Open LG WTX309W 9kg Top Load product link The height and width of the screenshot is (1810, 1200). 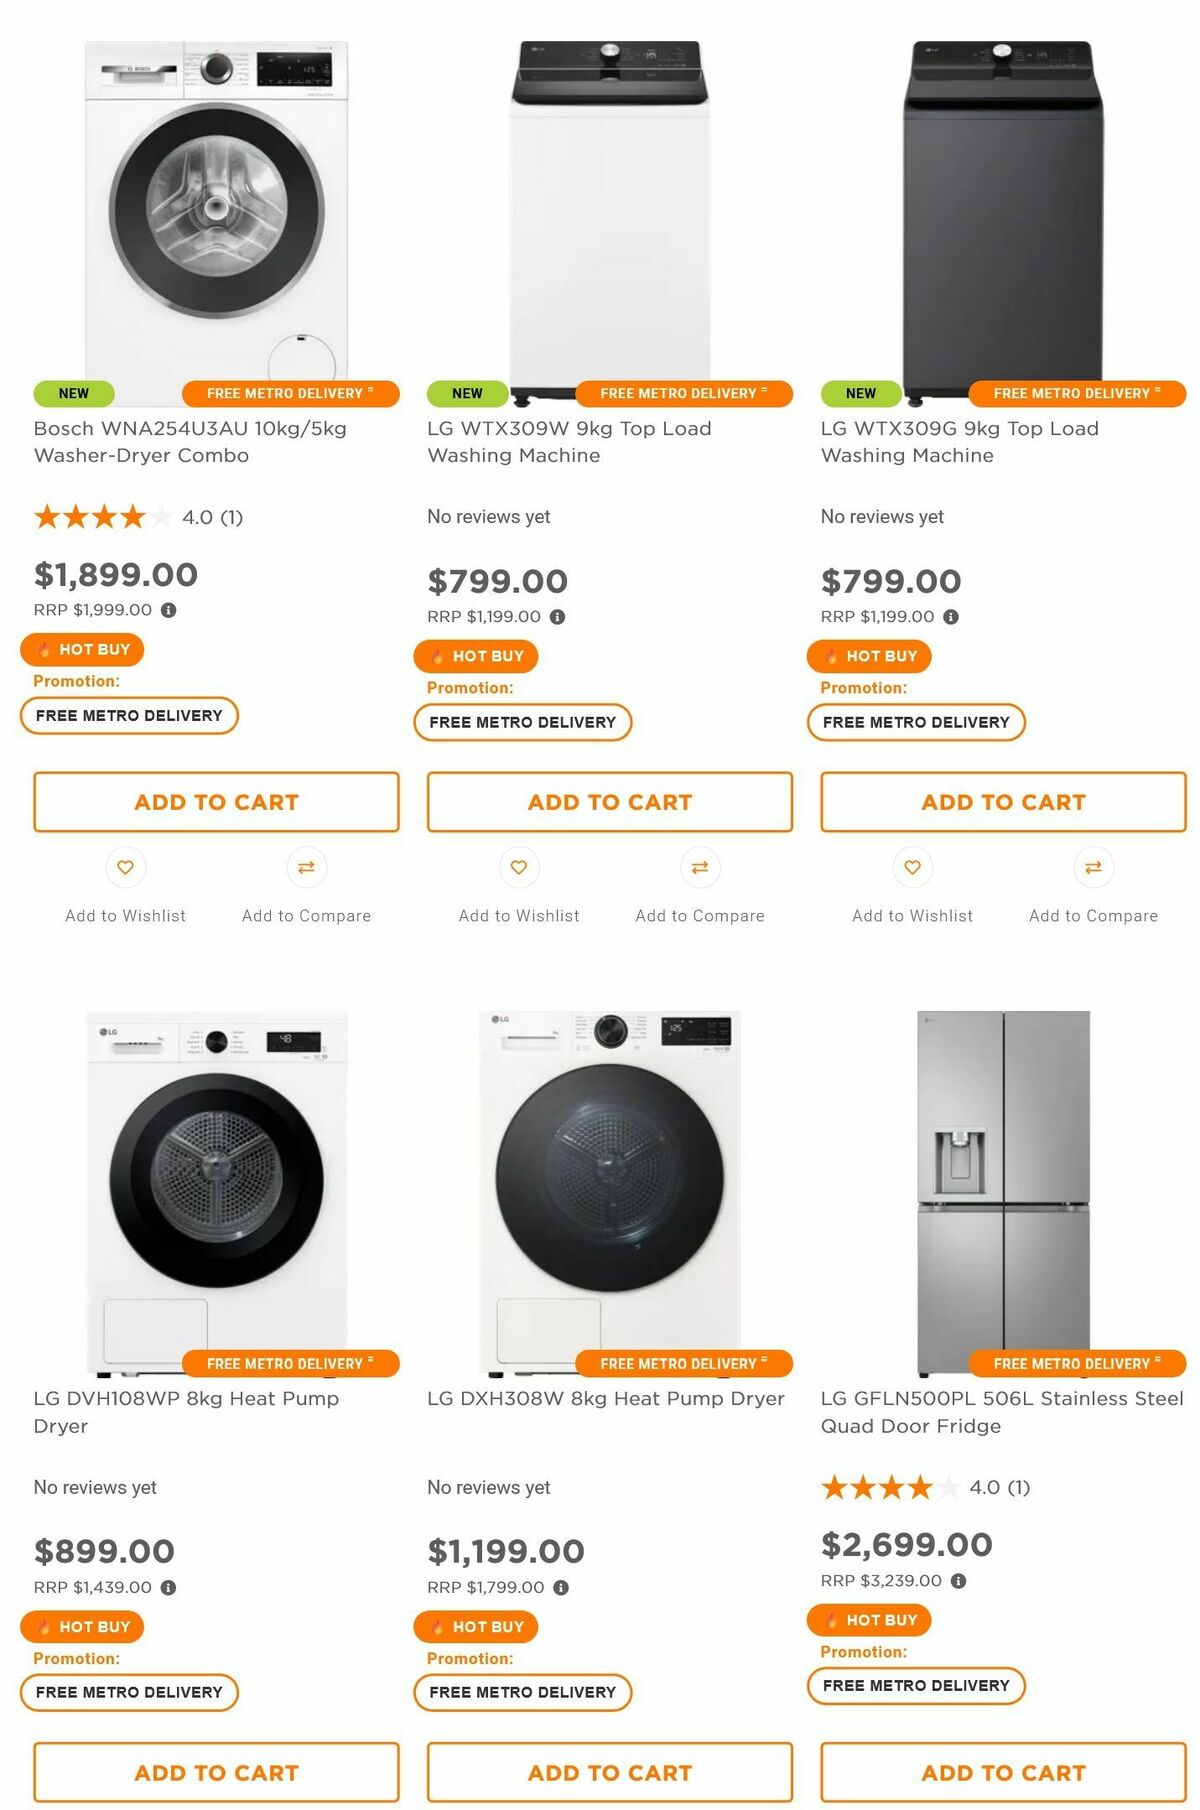[569, 442]
